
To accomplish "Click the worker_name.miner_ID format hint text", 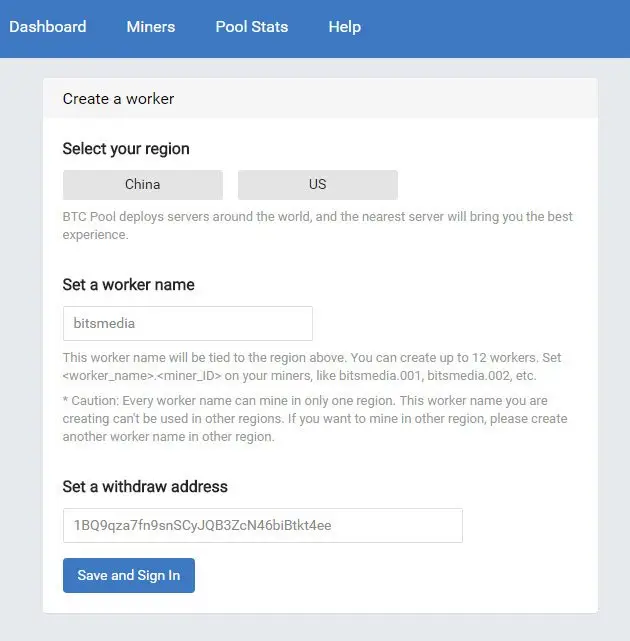I will pyautogui.click(x=299, y=376).
